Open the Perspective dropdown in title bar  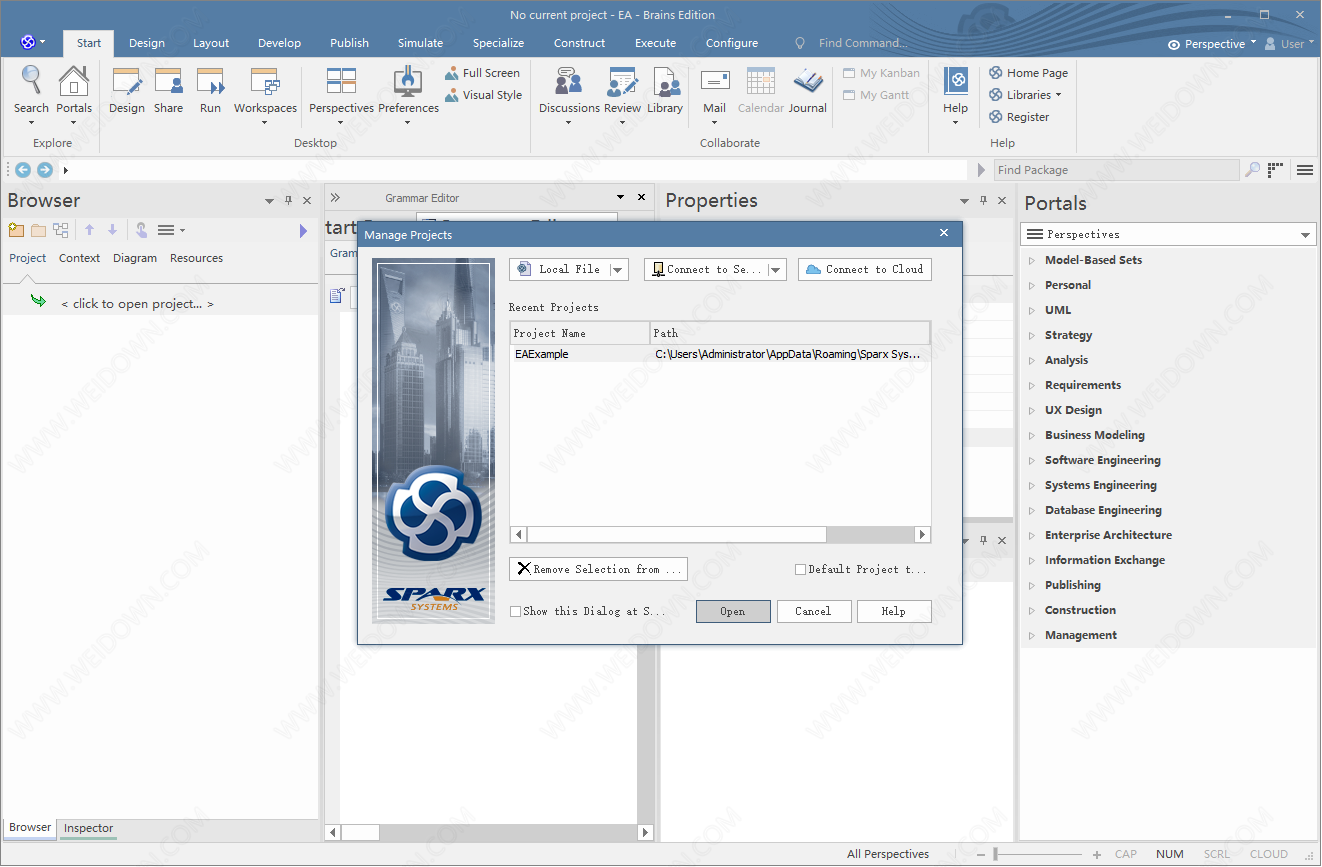1212,44
